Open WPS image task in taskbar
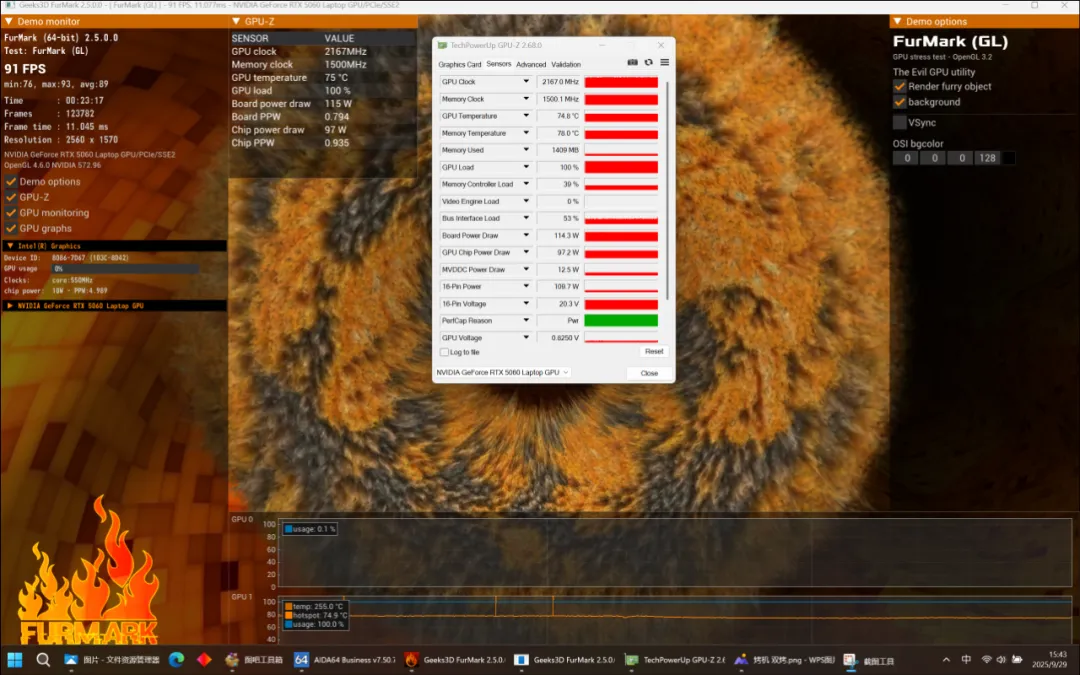Image resolution: width=1080 pixels, height=675 pixels. (x=784, y=659)
